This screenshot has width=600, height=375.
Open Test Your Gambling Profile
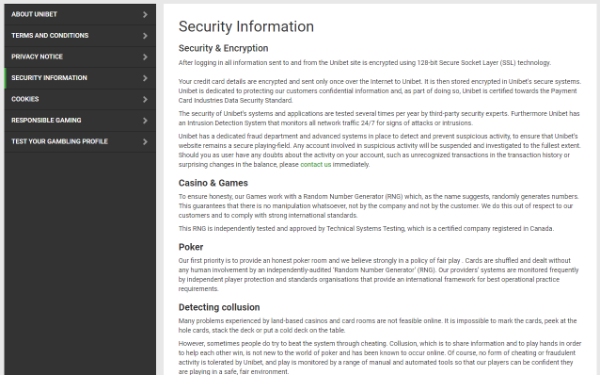80,142
